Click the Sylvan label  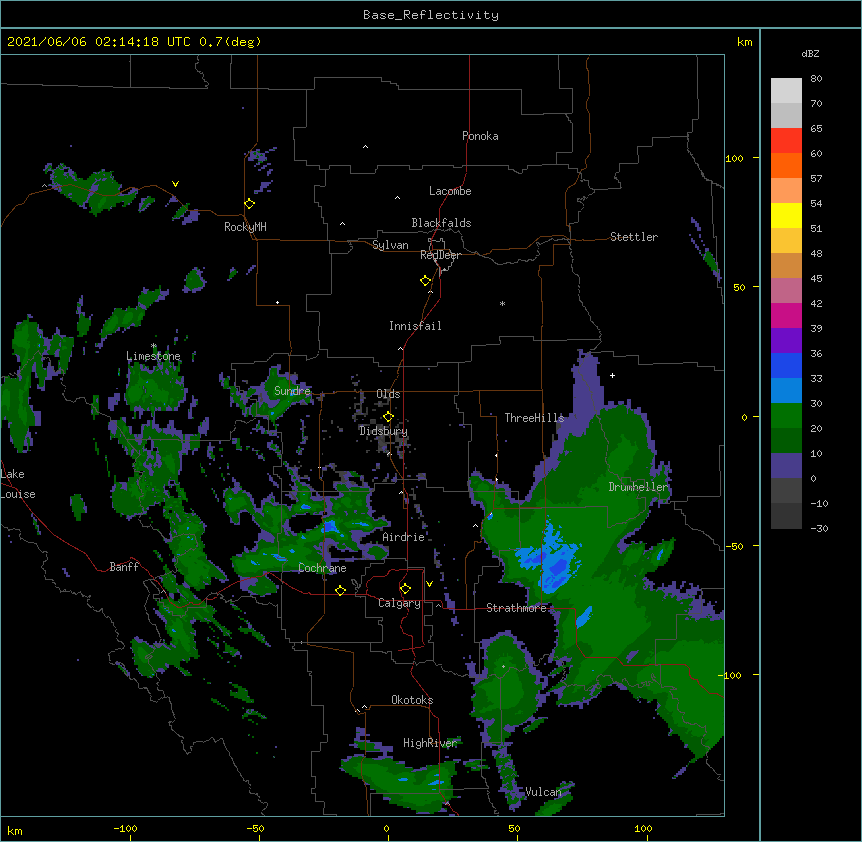[x=390, y=245]
